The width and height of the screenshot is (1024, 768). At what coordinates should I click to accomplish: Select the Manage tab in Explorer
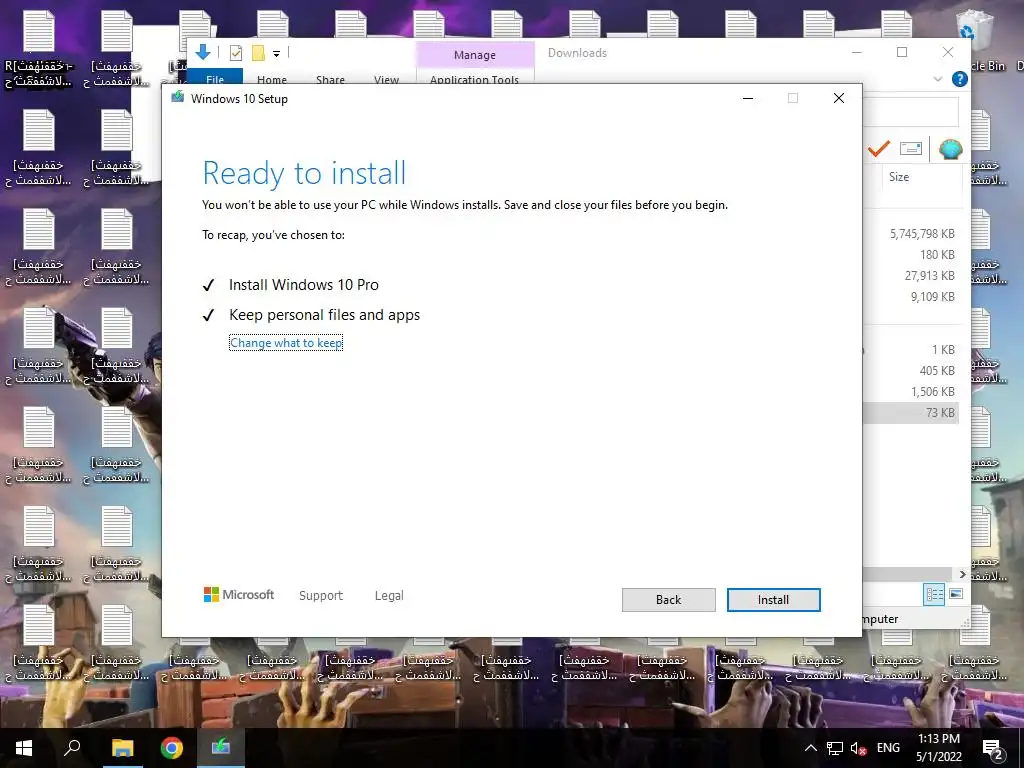pyautogui.click(x=475, y=55)
